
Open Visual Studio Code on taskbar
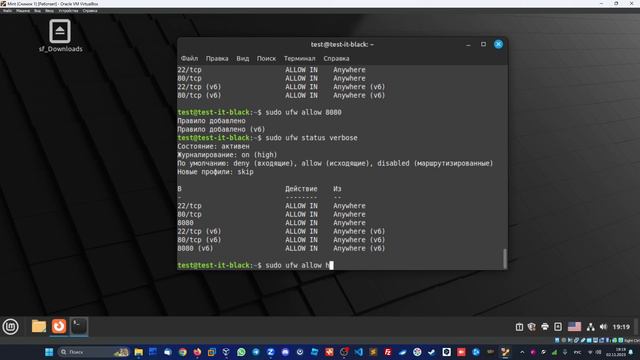(x=358, y=352)
